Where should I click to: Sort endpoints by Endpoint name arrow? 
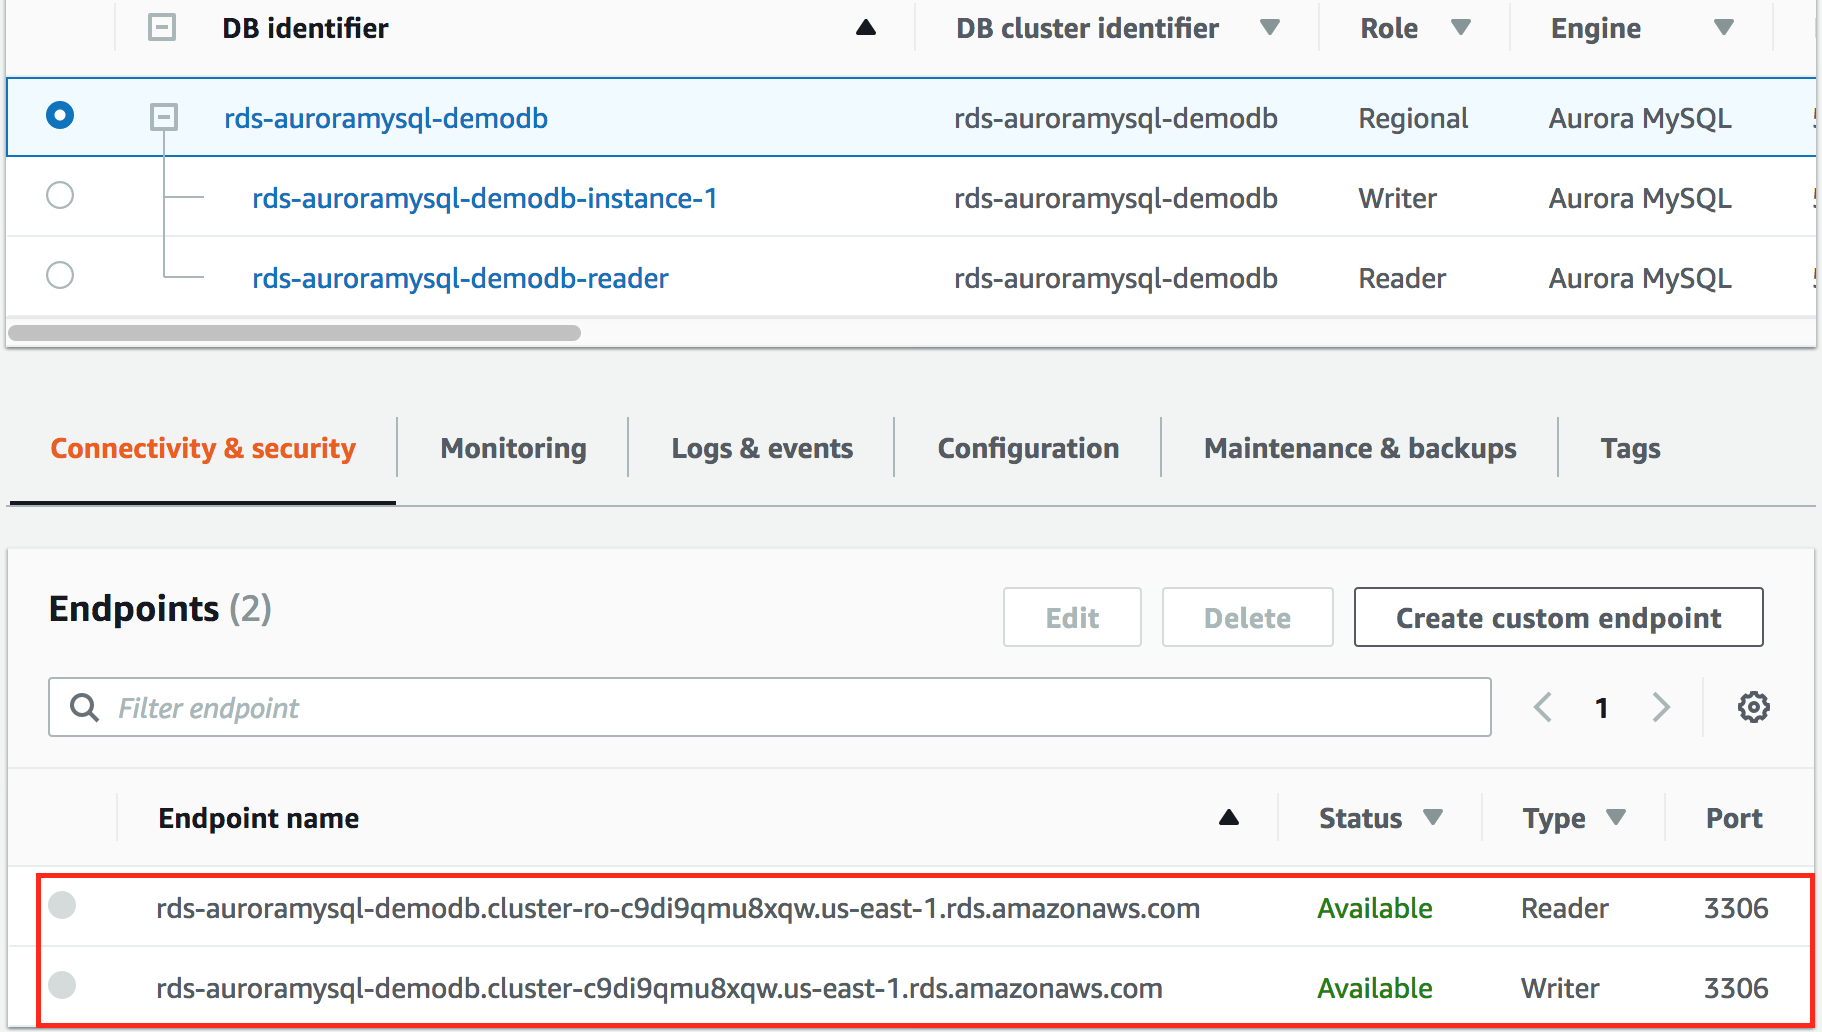[1229, 818]
